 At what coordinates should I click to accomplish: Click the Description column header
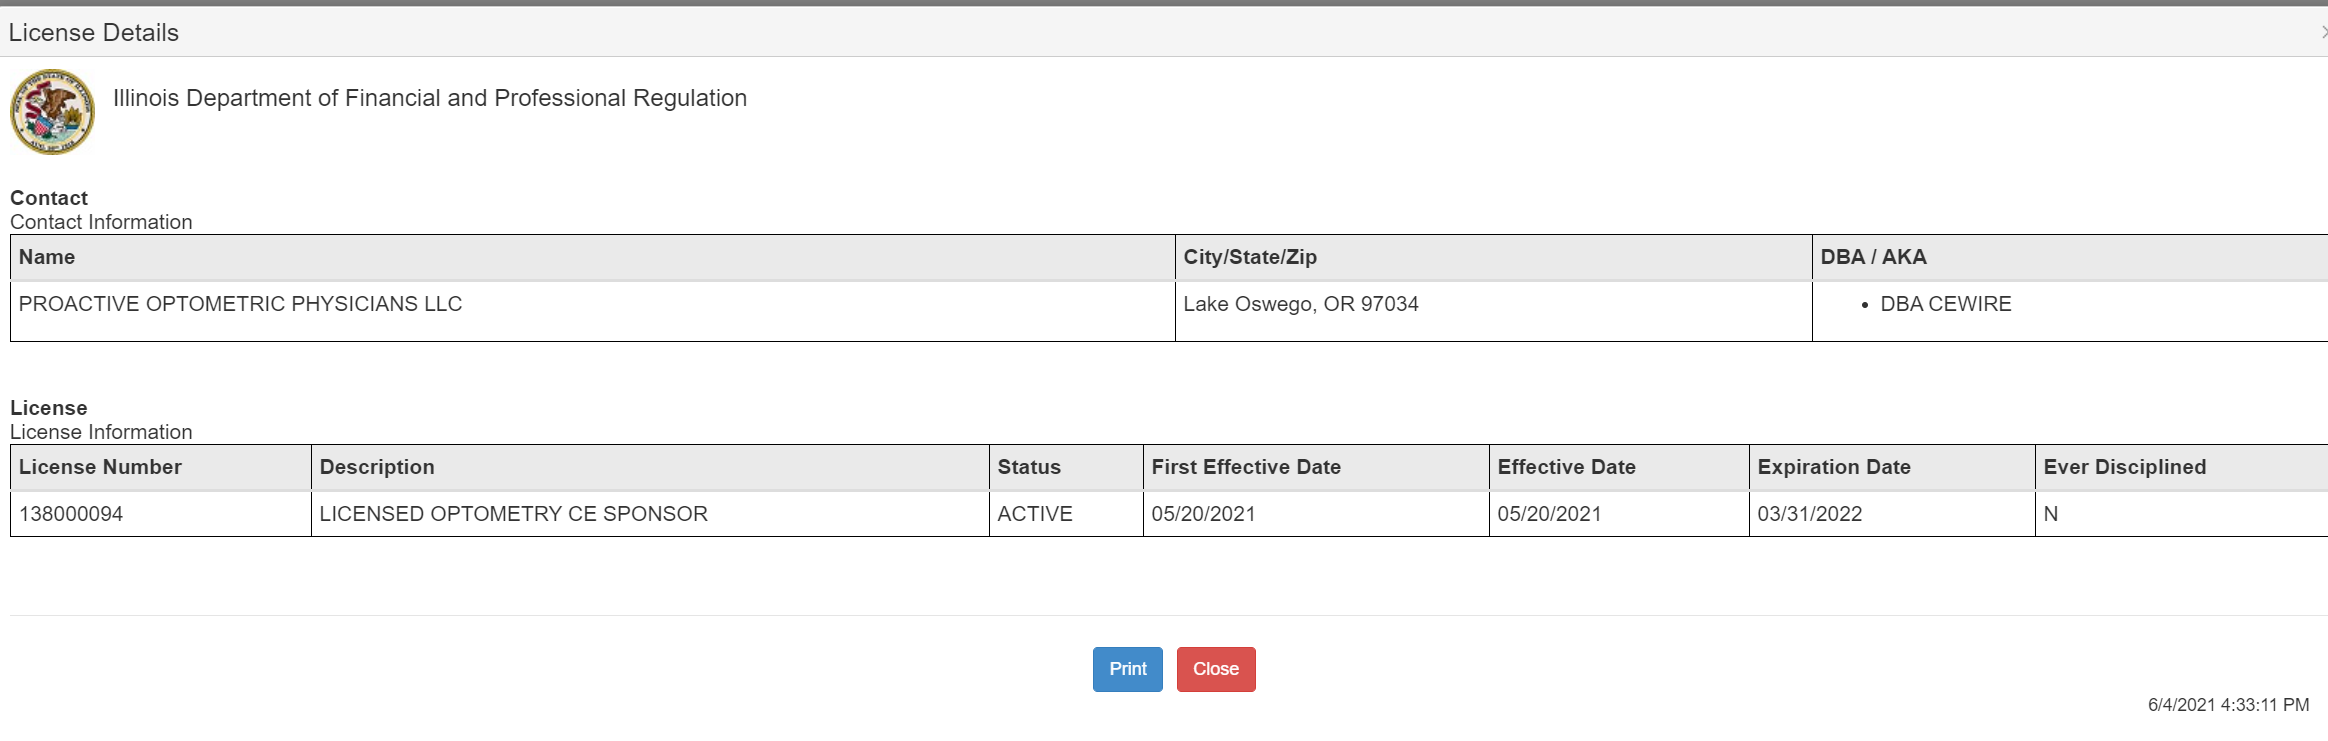(650, 467)
